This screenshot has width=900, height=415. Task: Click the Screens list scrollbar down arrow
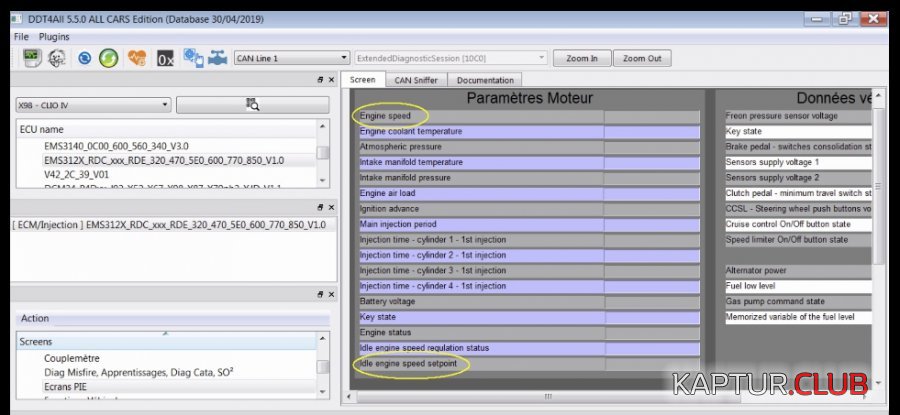tap(323, 392)
